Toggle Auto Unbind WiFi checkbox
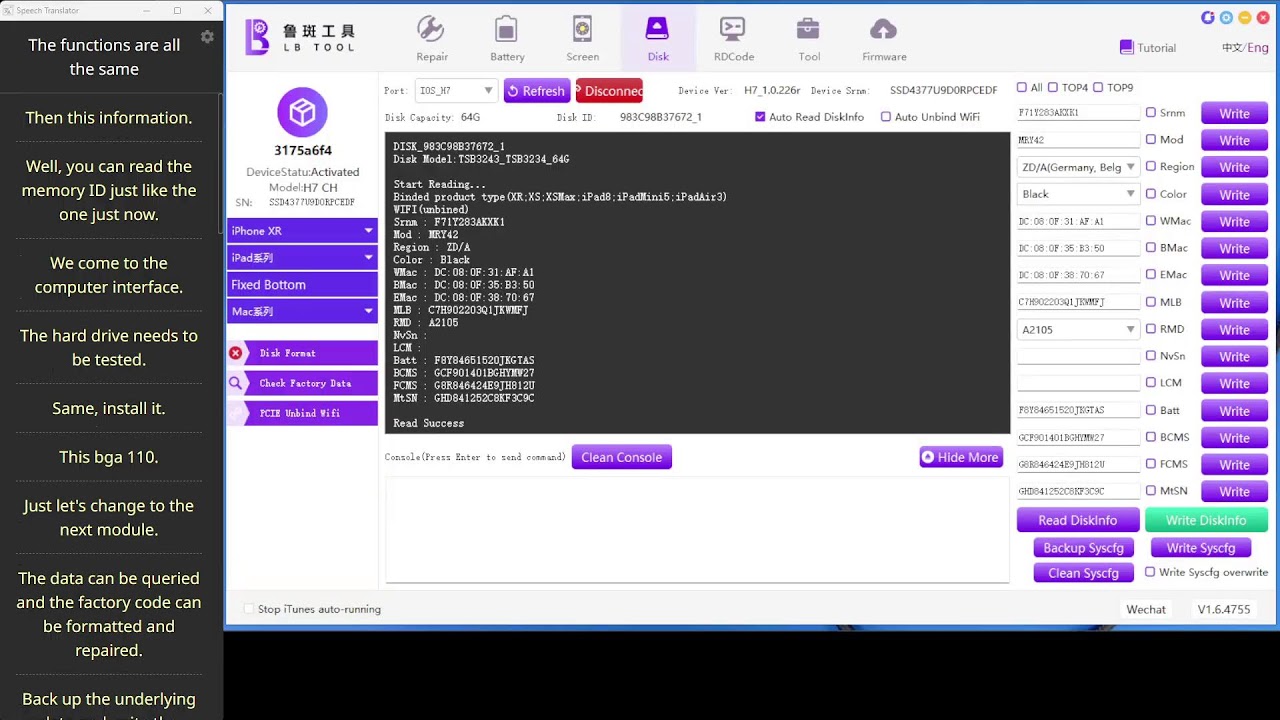 pos(886,117)
